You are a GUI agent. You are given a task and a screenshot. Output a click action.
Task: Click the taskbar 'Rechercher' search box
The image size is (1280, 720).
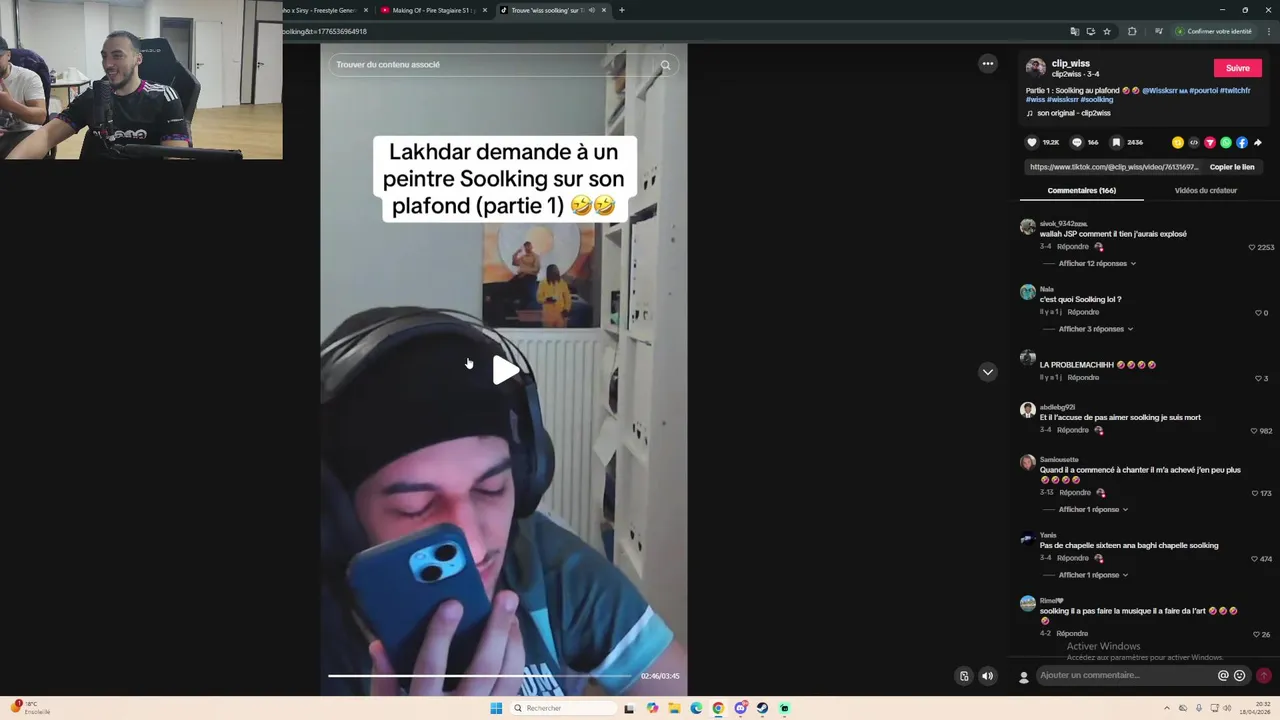click(x=562, y=708)
